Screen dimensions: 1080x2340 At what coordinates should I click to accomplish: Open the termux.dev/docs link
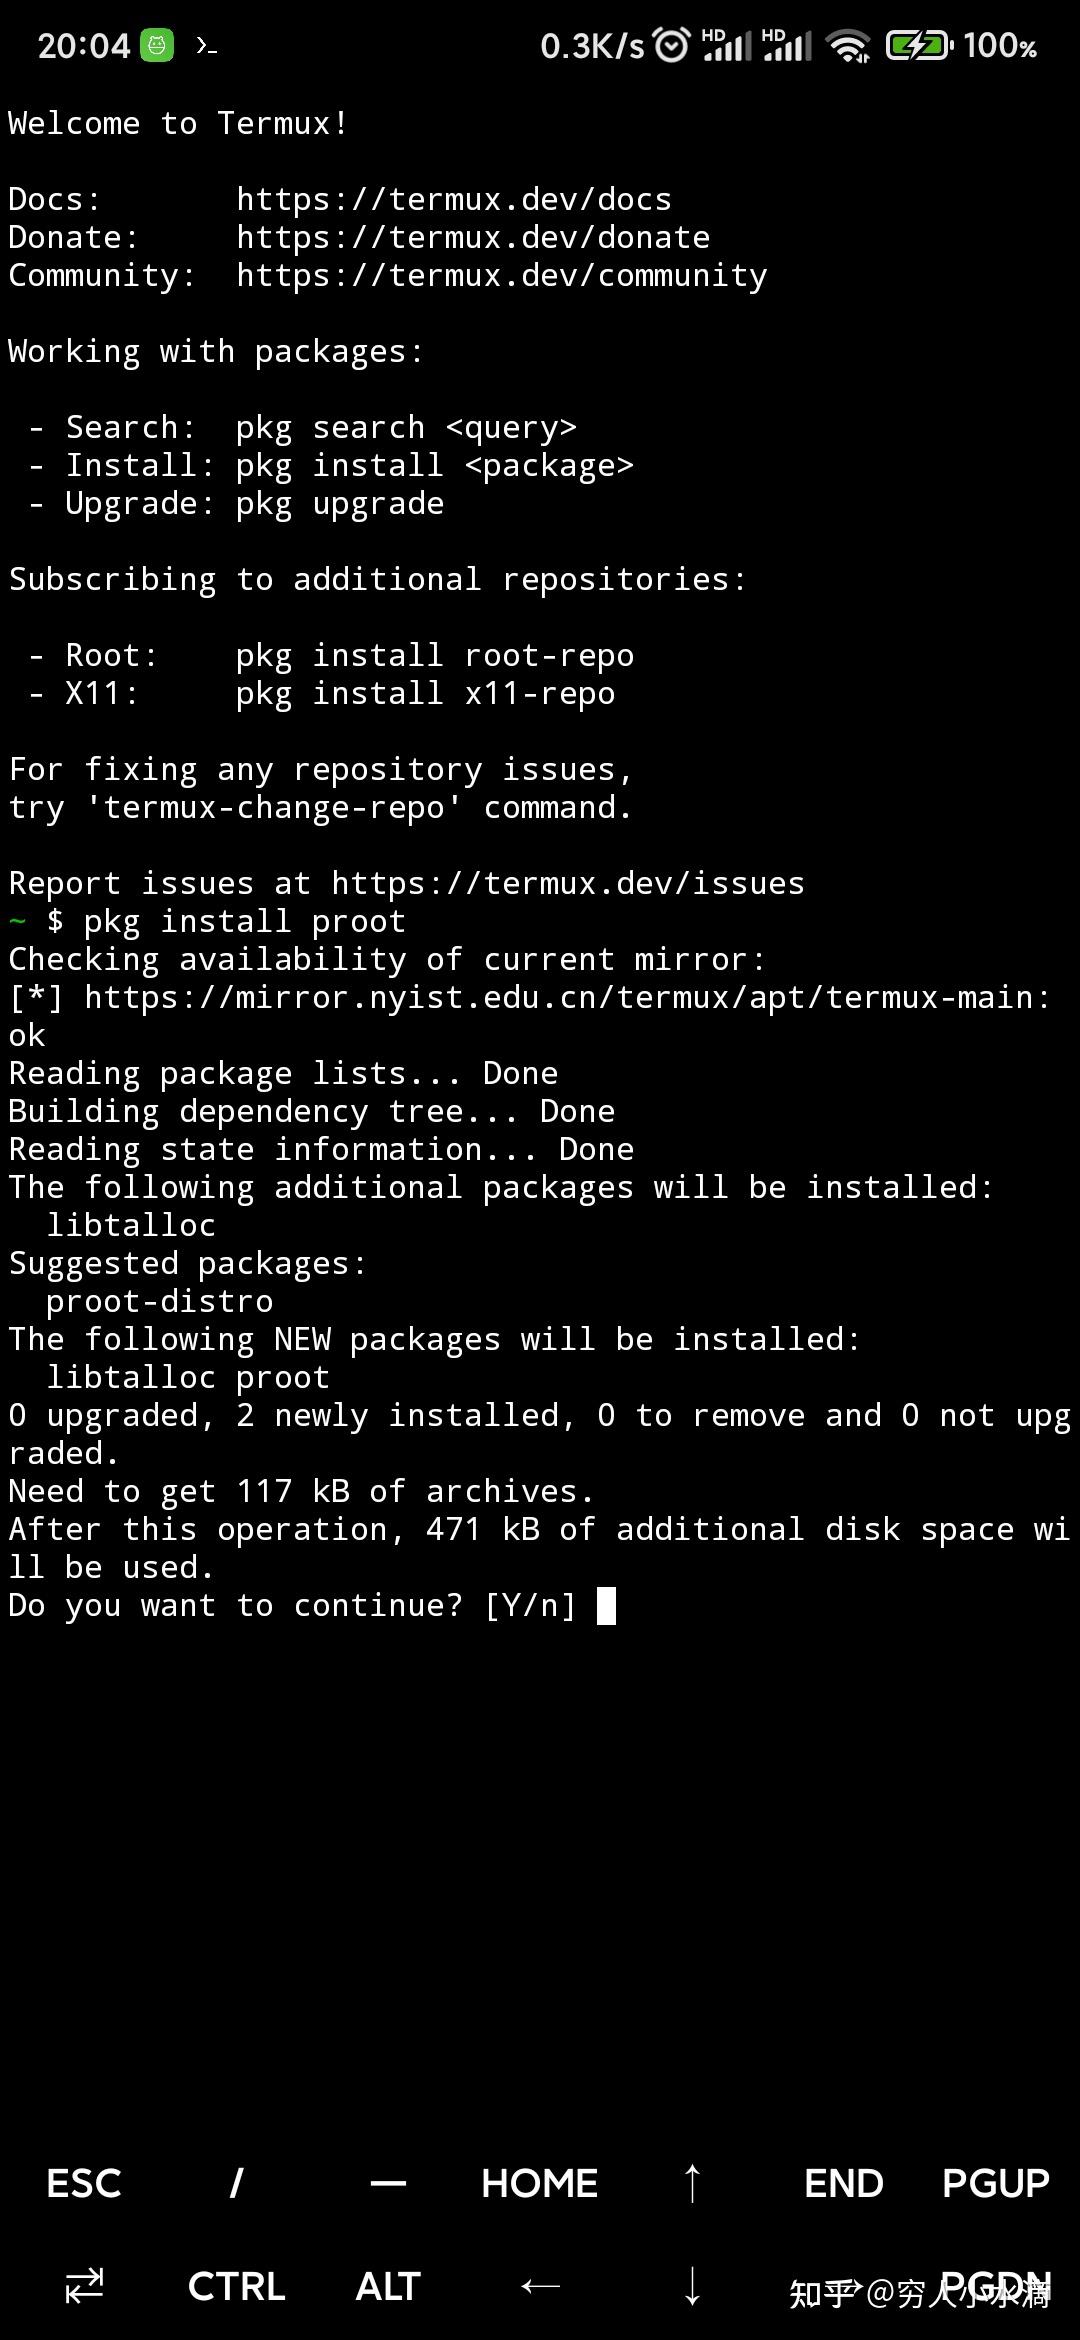tap(452, 199)
